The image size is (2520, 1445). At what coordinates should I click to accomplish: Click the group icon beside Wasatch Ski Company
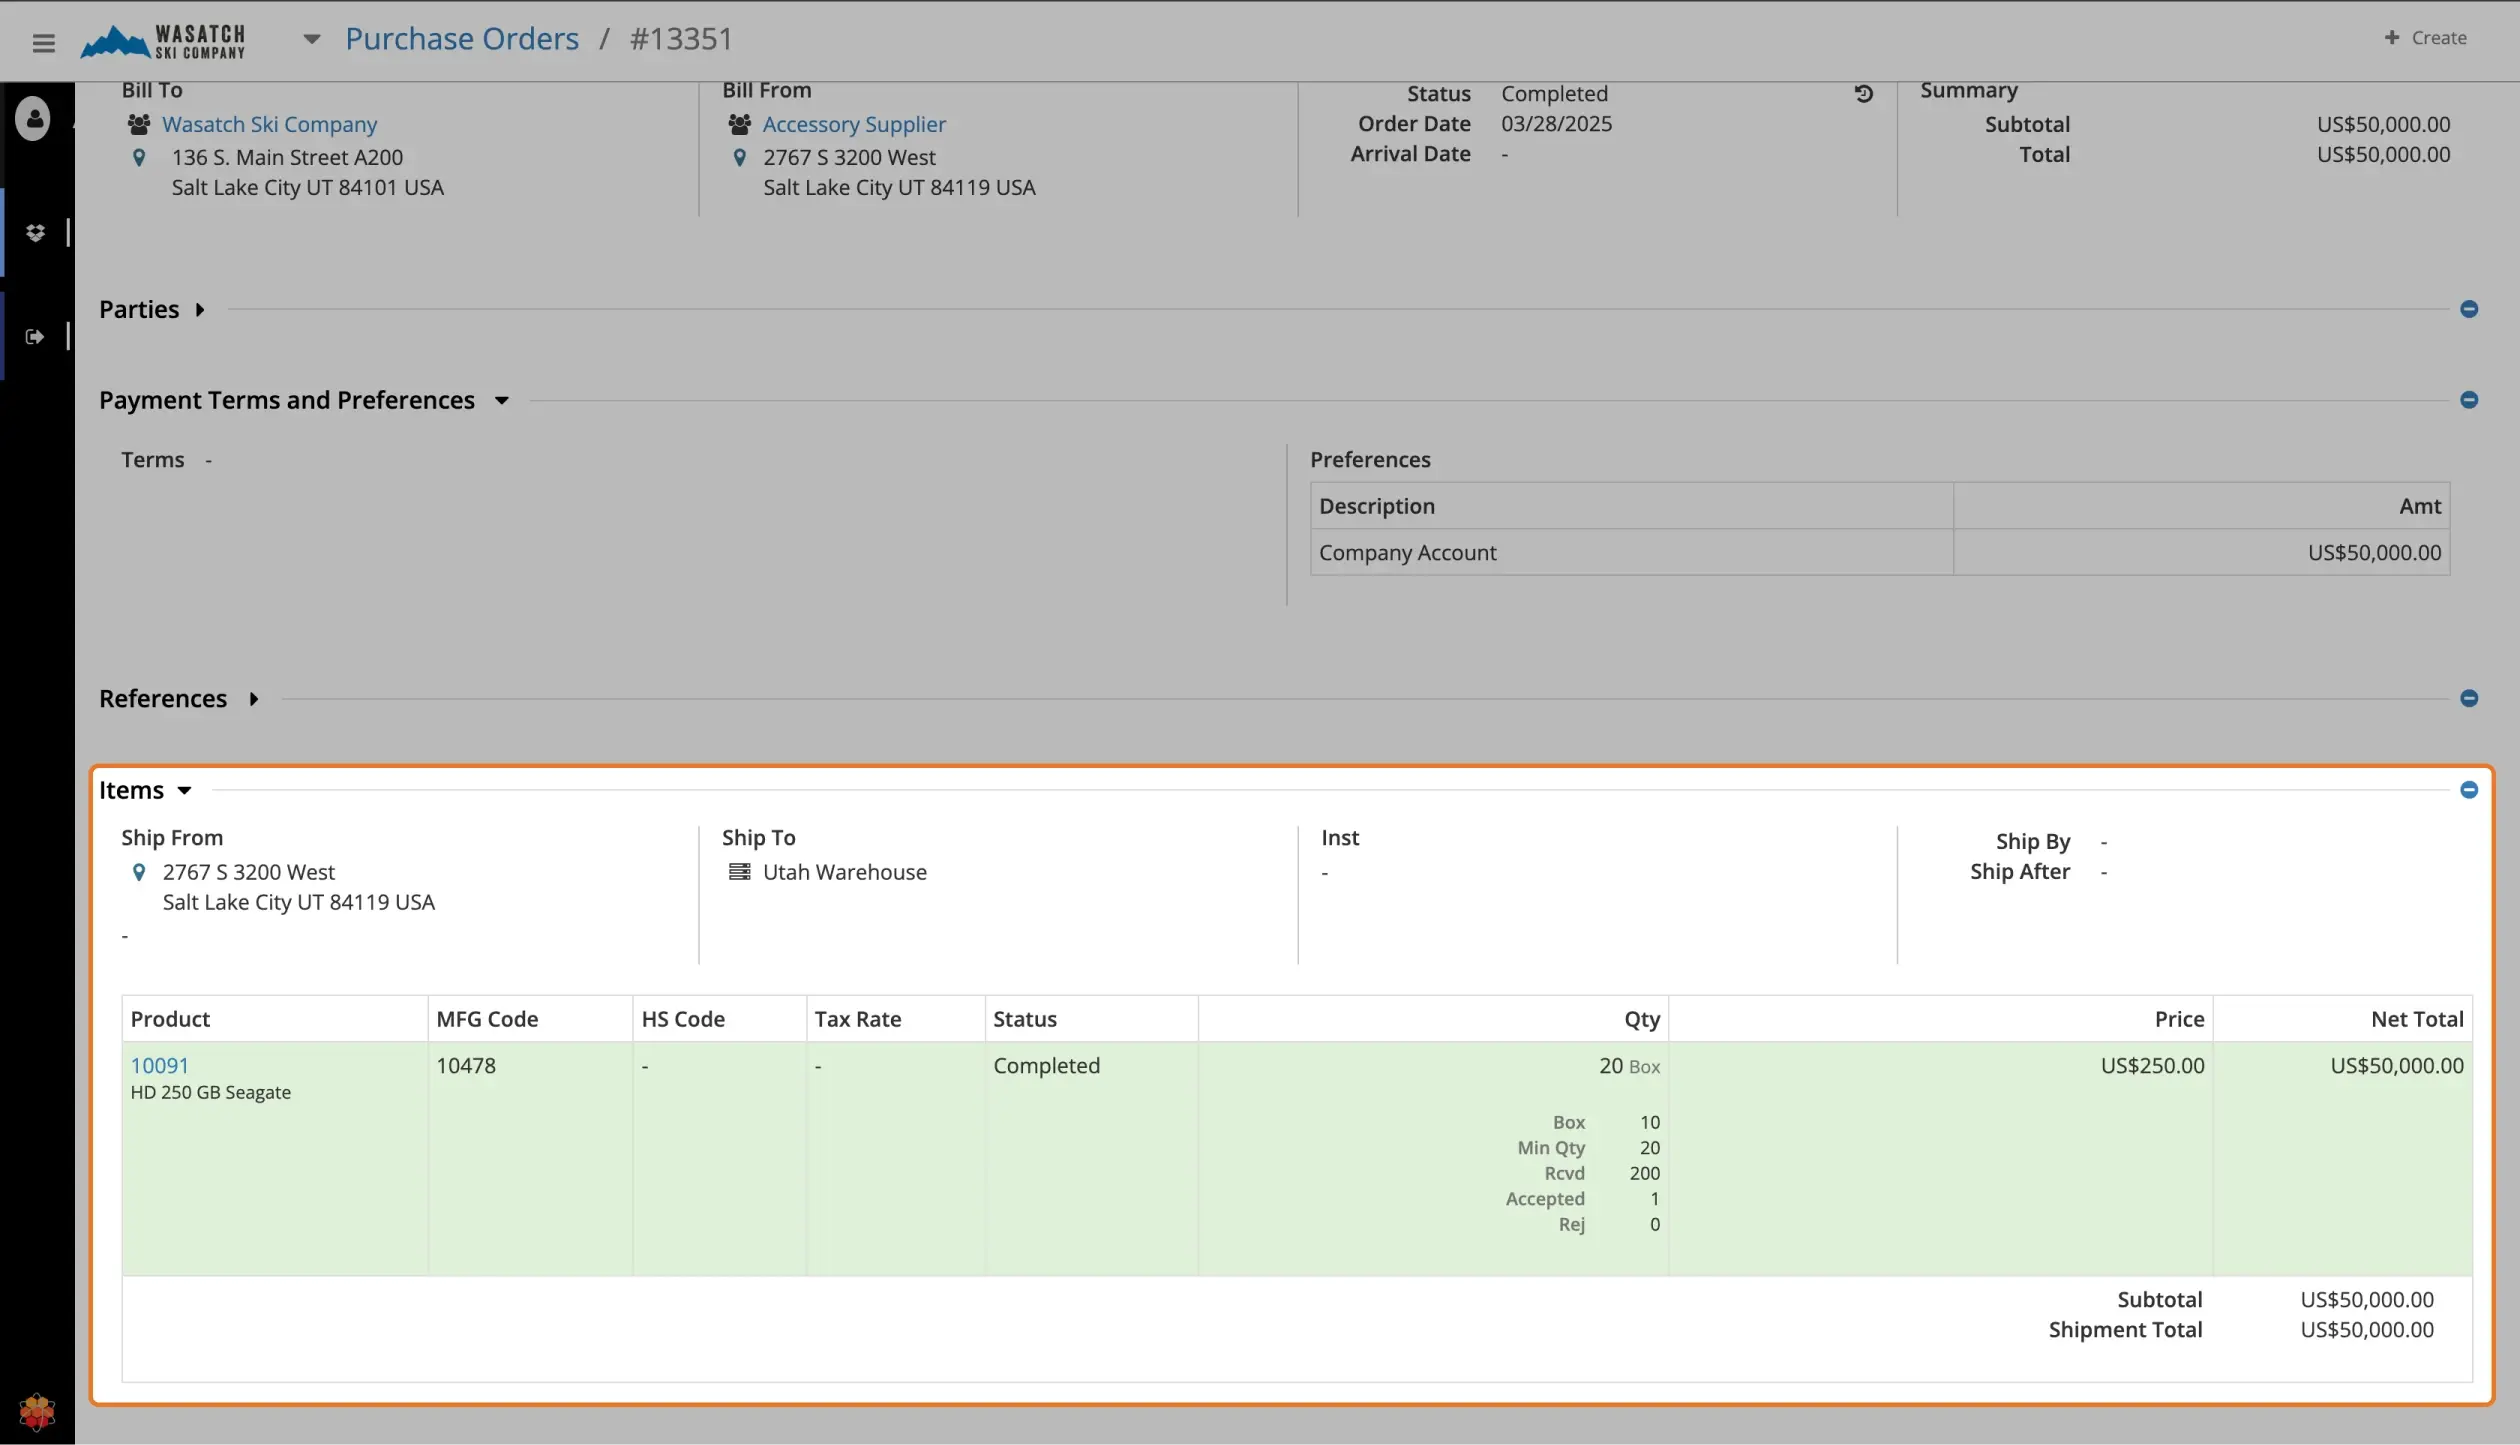pos(139,124)
